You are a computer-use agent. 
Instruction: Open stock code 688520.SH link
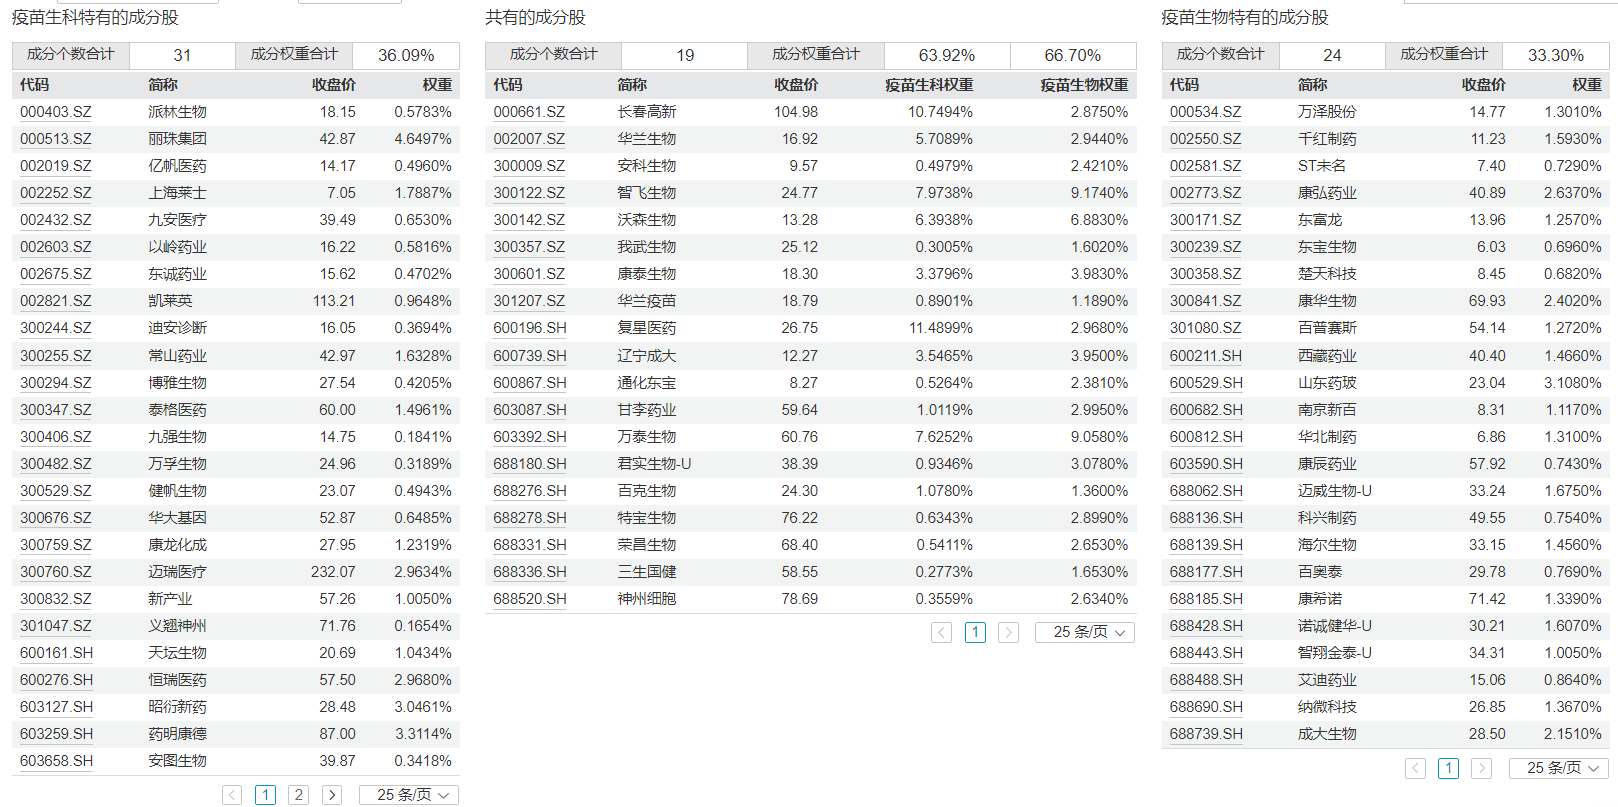tap(530, 599)
